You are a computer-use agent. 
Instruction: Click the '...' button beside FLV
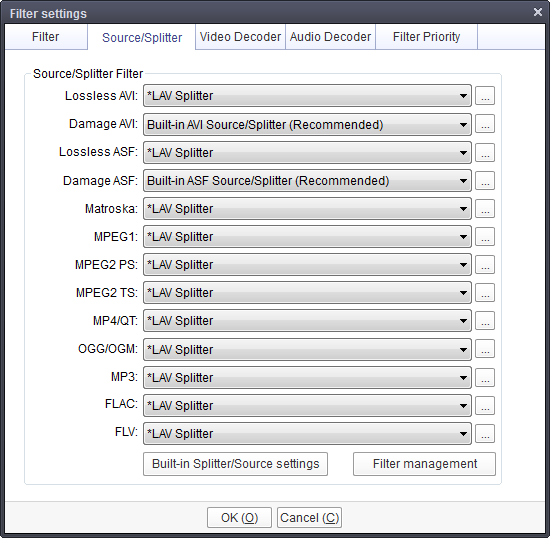pos(485,433)
